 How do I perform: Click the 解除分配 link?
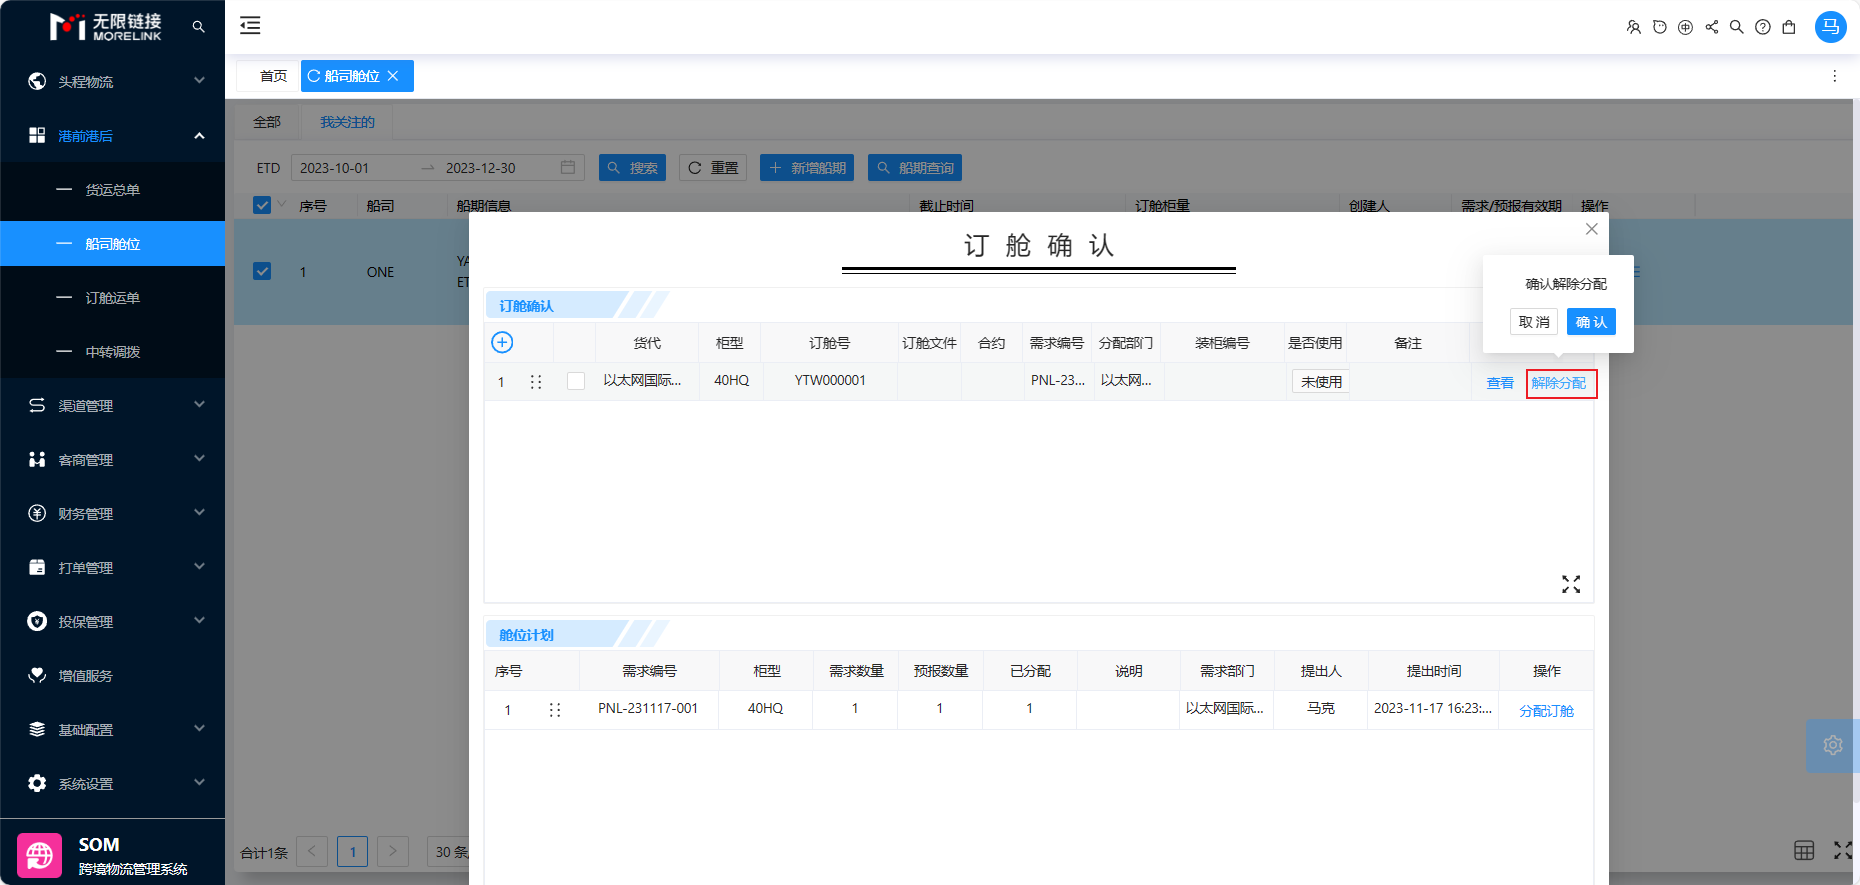(x=1559, y=383)
